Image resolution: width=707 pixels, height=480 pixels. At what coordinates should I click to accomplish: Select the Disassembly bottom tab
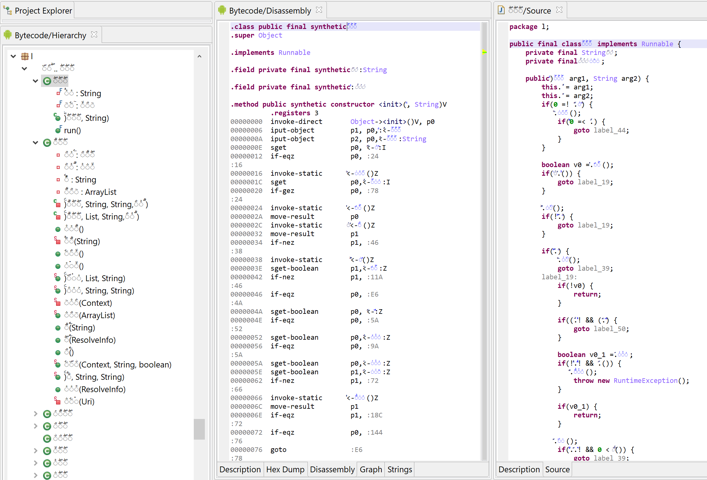[332, 469]
